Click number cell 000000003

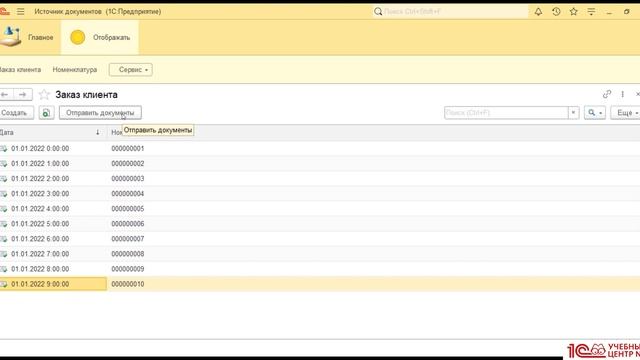128,179
